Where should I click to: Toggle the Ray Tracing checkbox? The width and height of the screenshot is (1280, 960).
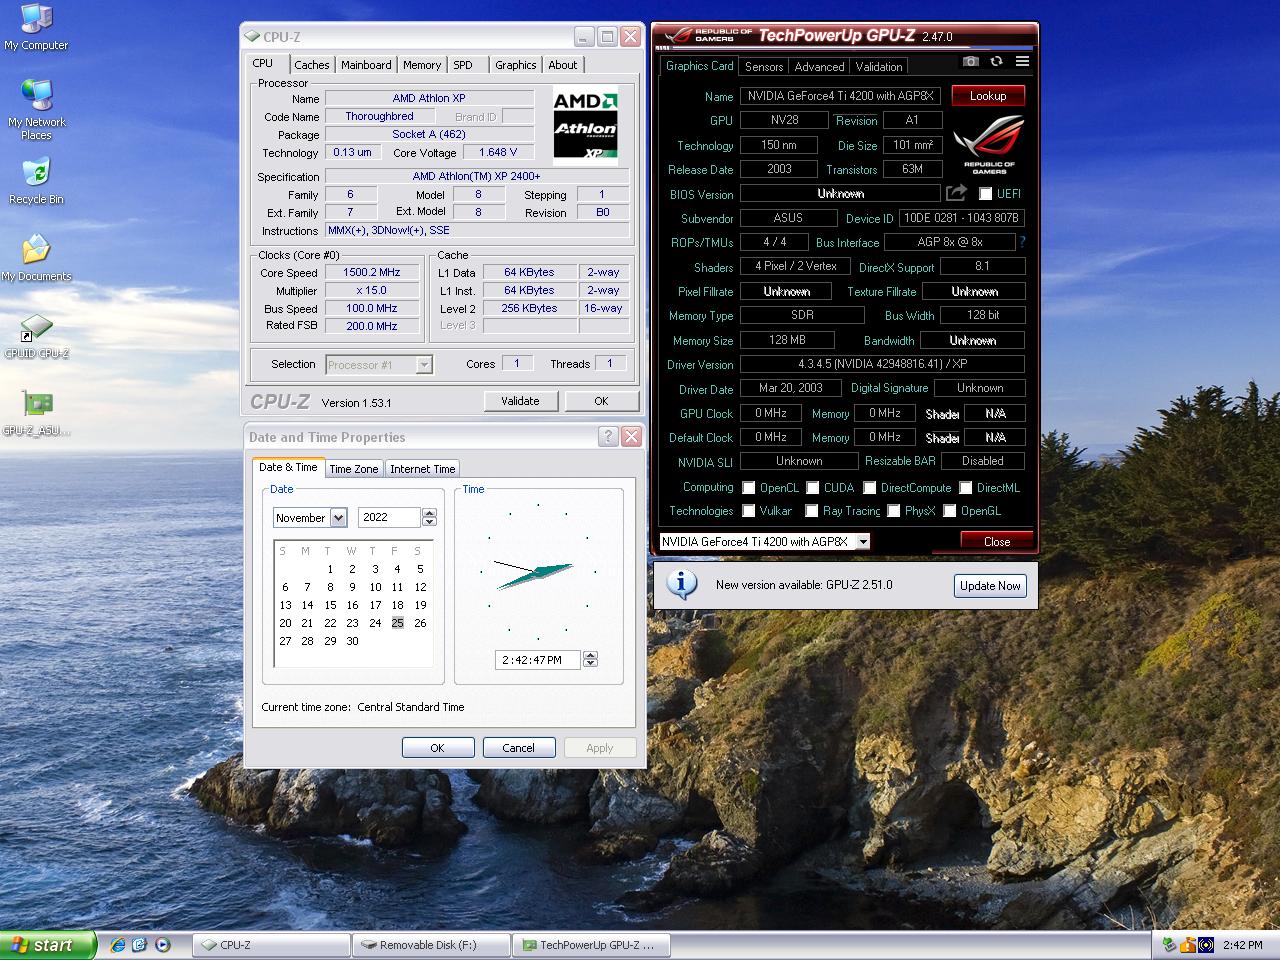(x=811, y=511)
